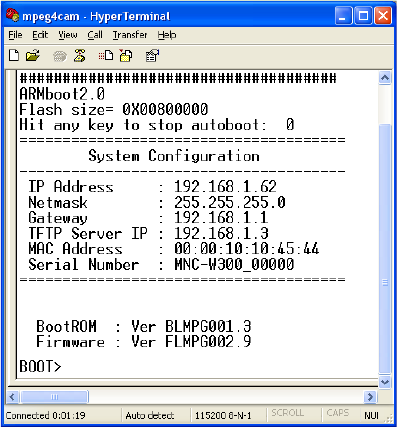Click the Properties toolbar icon
This screenshot has width=397, height=427.
[152, 56]
